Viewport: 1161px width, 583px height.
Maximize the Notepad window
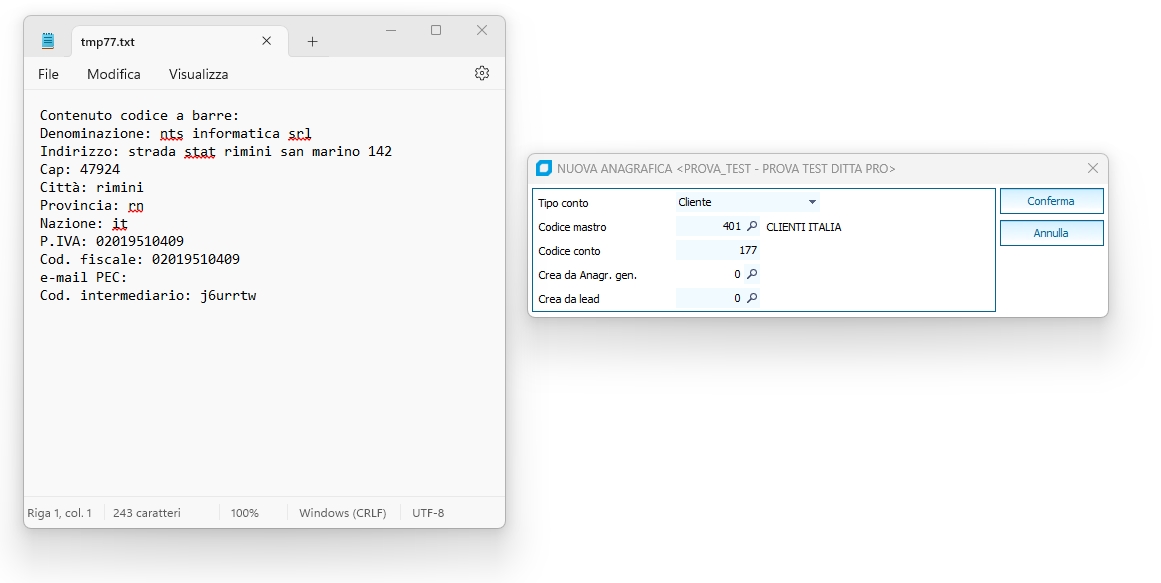[x=436, y=30]
